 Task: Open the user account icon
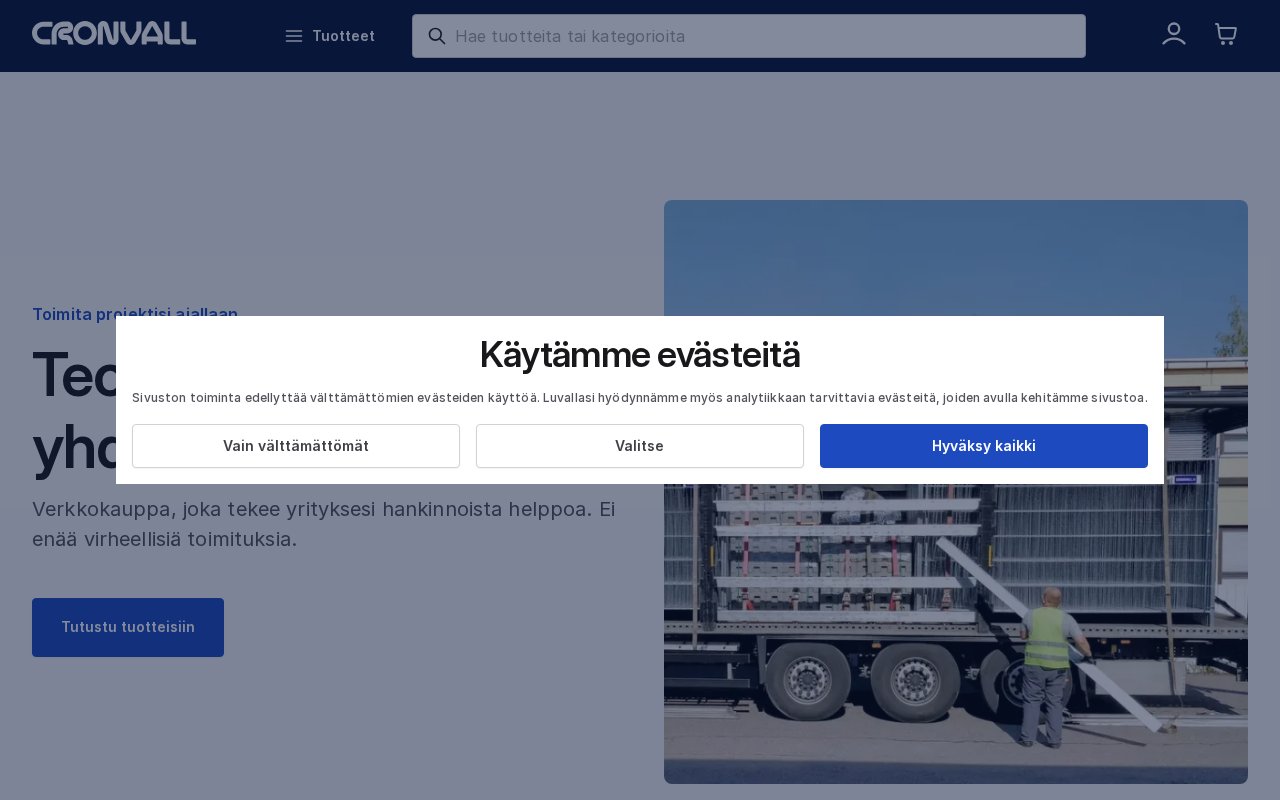[1174, 35]
